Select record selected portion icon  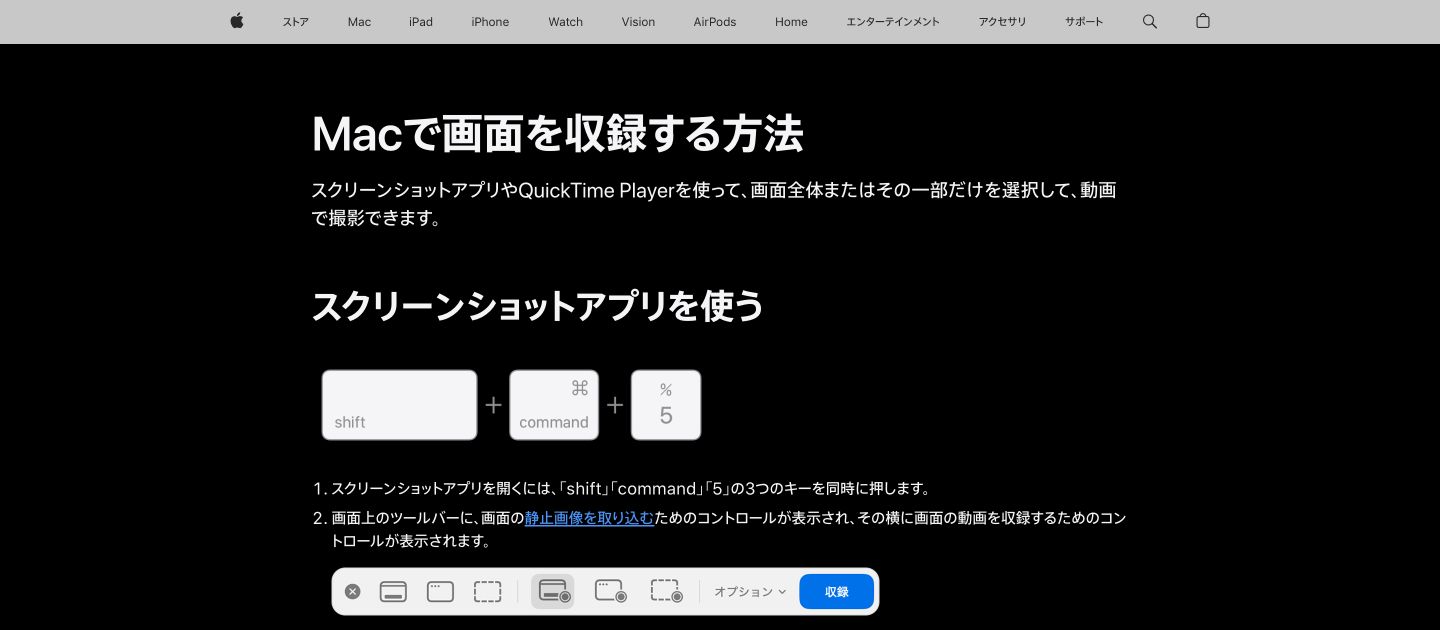pyautogui.click(x=666, y=592)
